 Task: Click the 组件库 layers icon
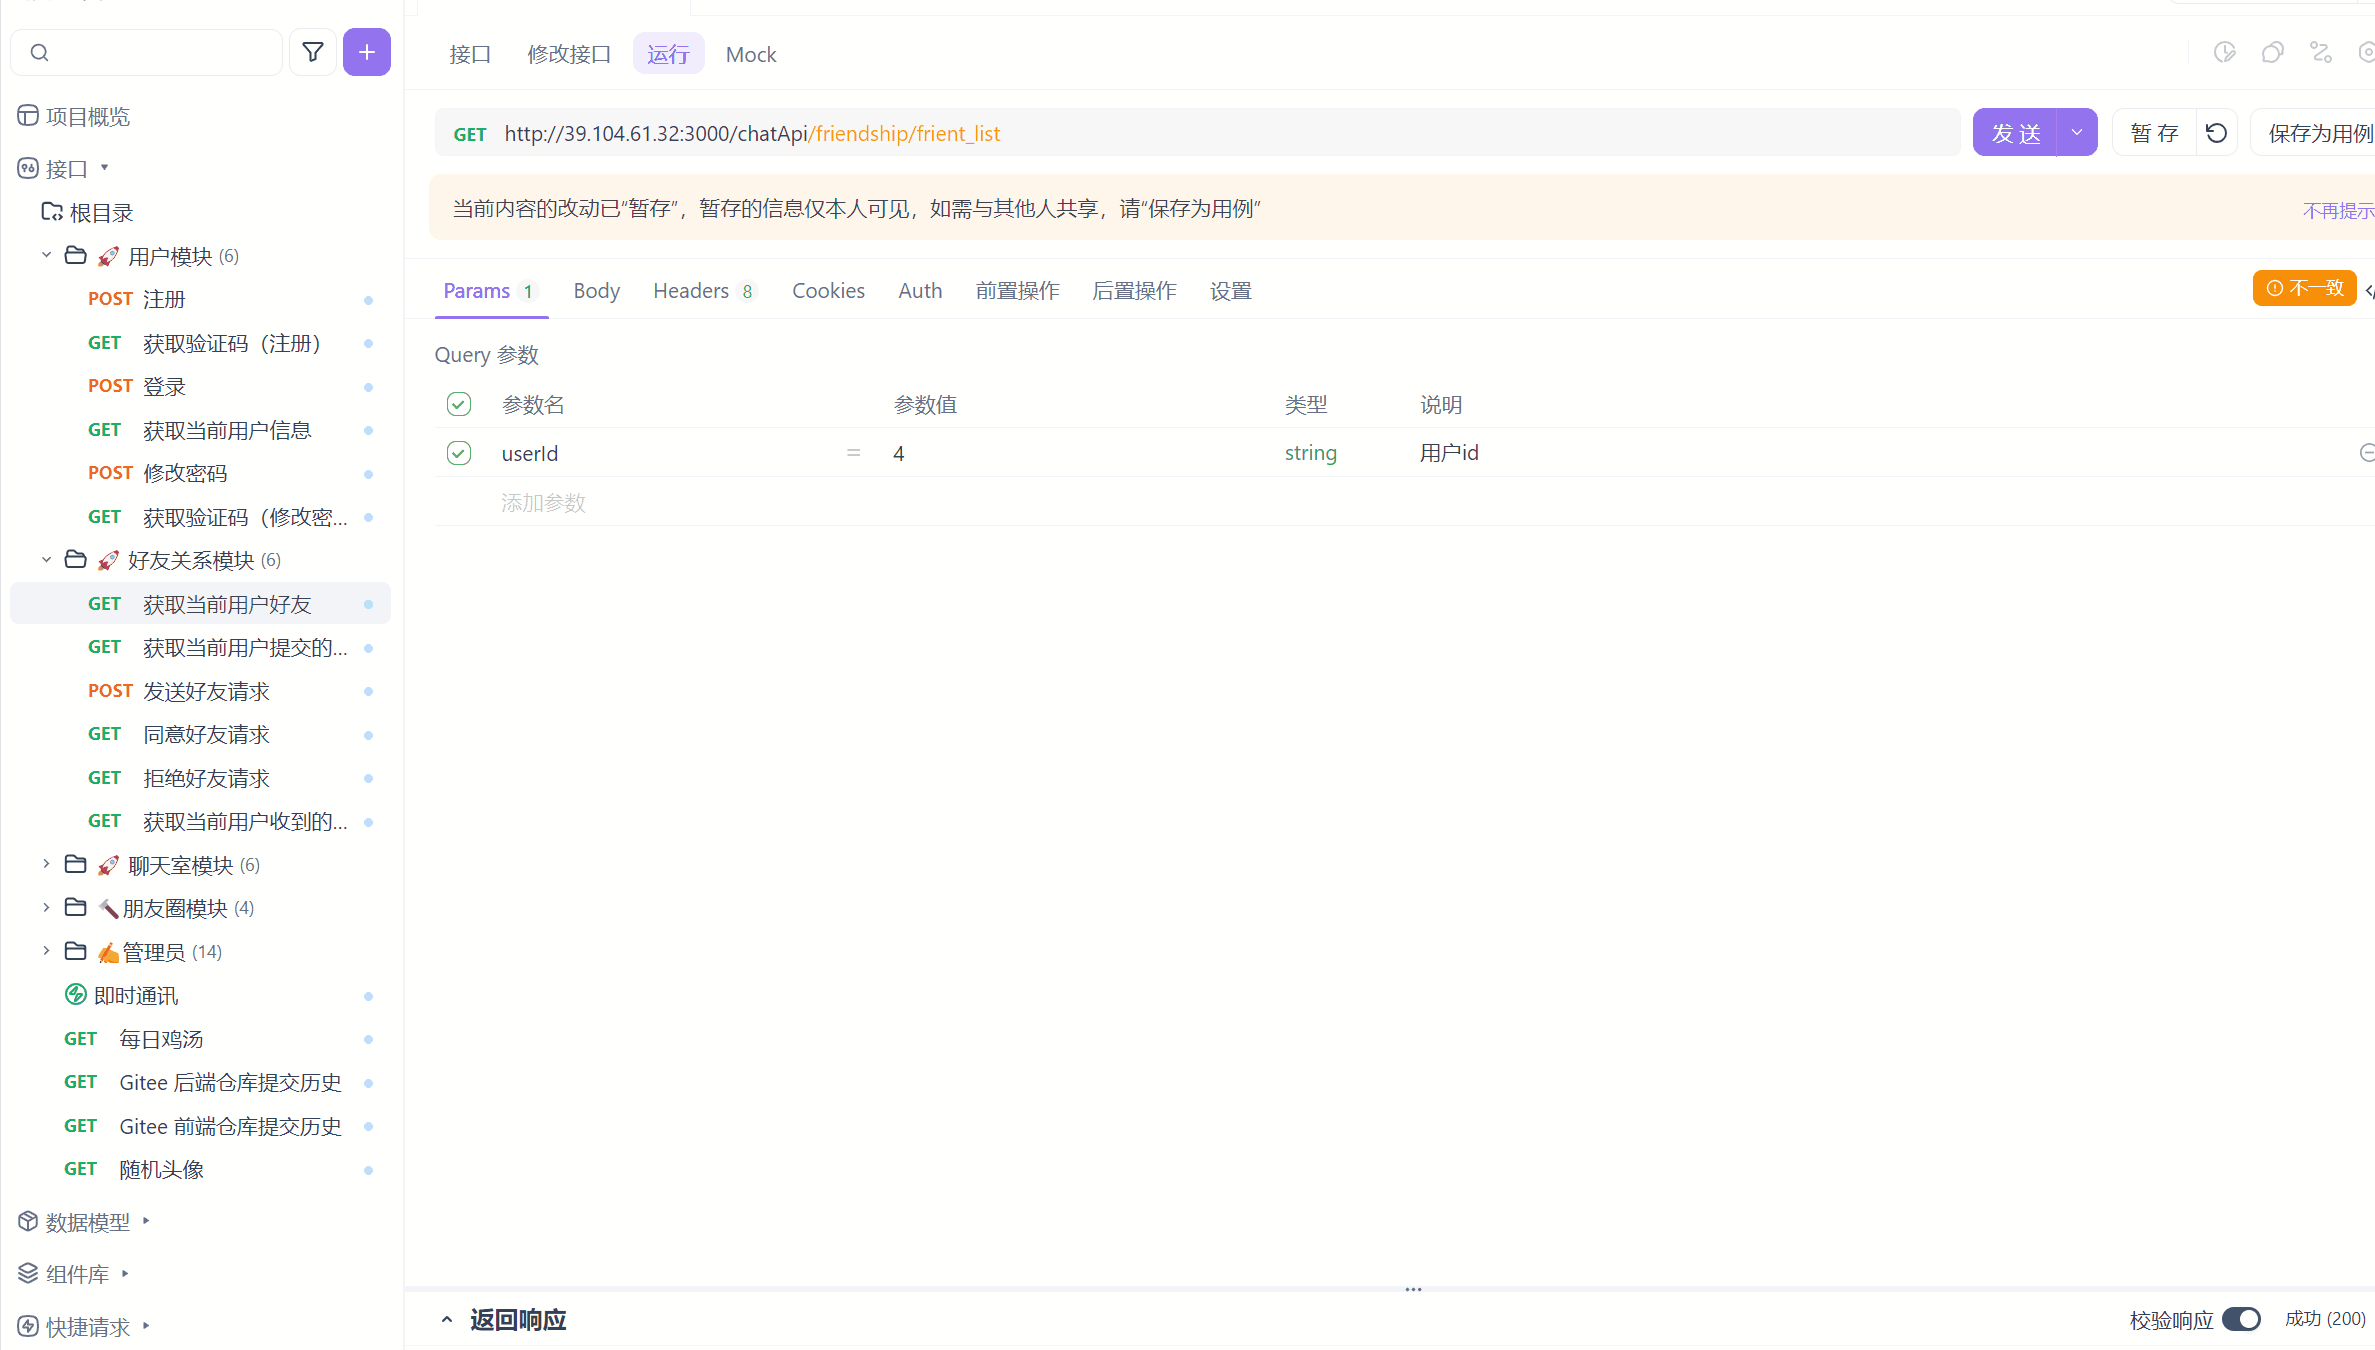pyautogui.click(x=28, y=1274)
